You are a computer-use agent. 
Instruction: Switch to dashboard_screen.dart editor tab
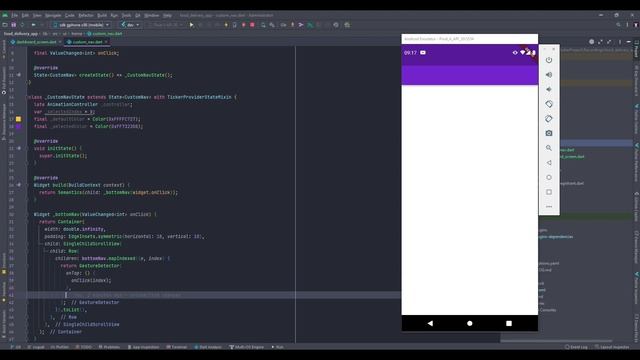click(x=36, y=42)
